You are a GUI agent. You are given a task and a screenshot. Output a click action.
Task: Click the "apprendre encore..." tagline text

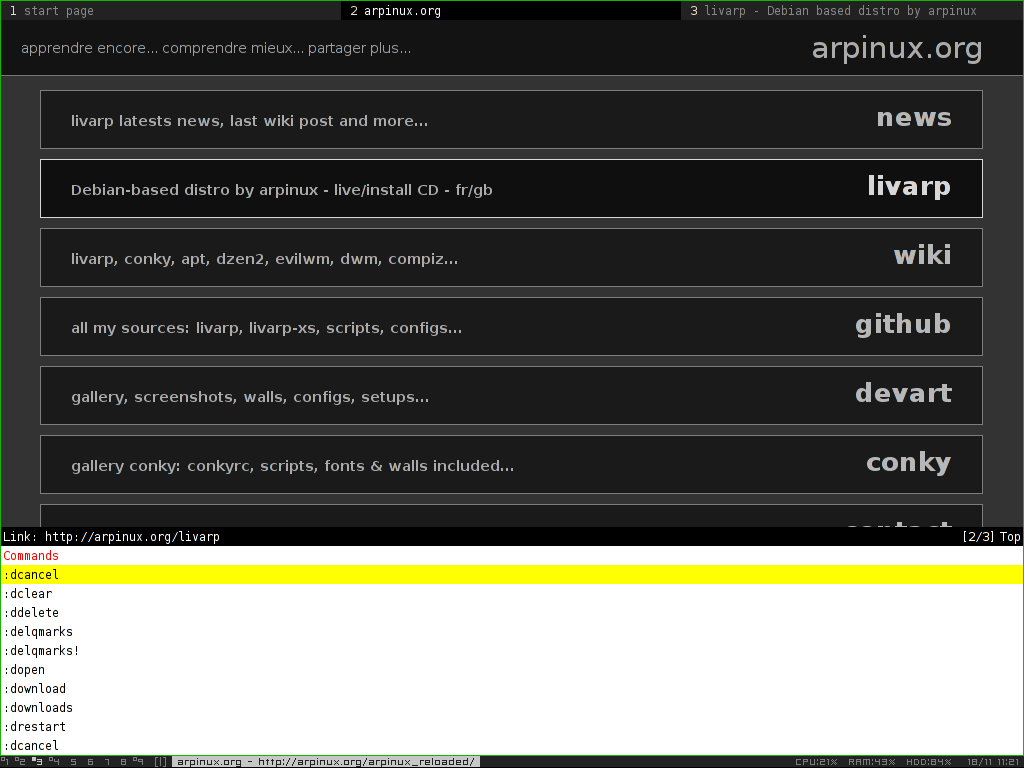216,48
